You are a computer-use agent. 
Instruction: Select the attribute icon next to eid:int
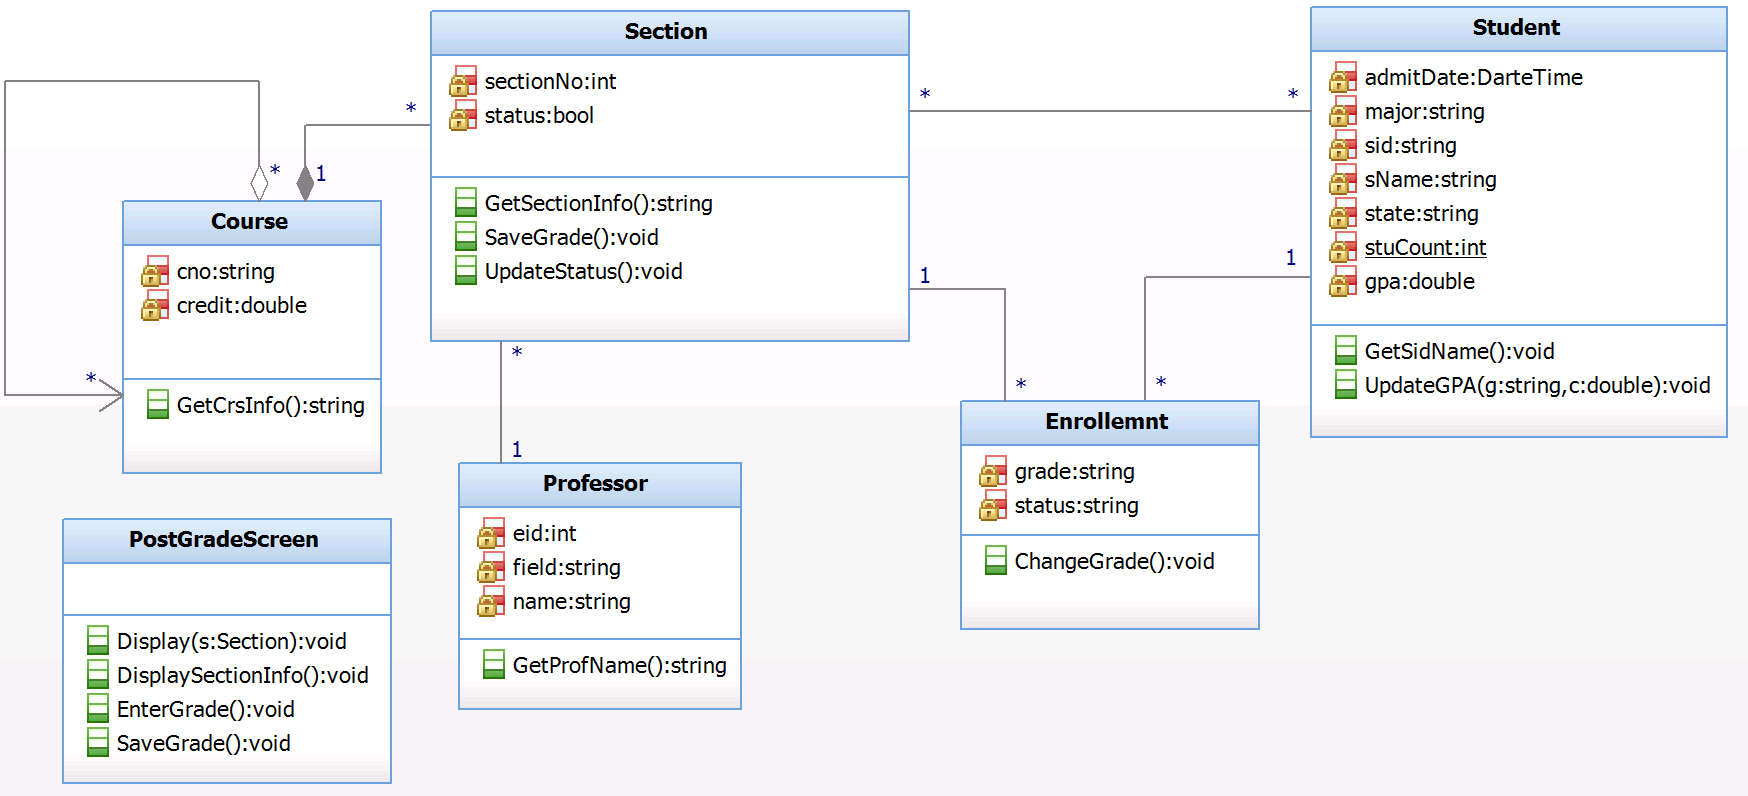(491, 534)
